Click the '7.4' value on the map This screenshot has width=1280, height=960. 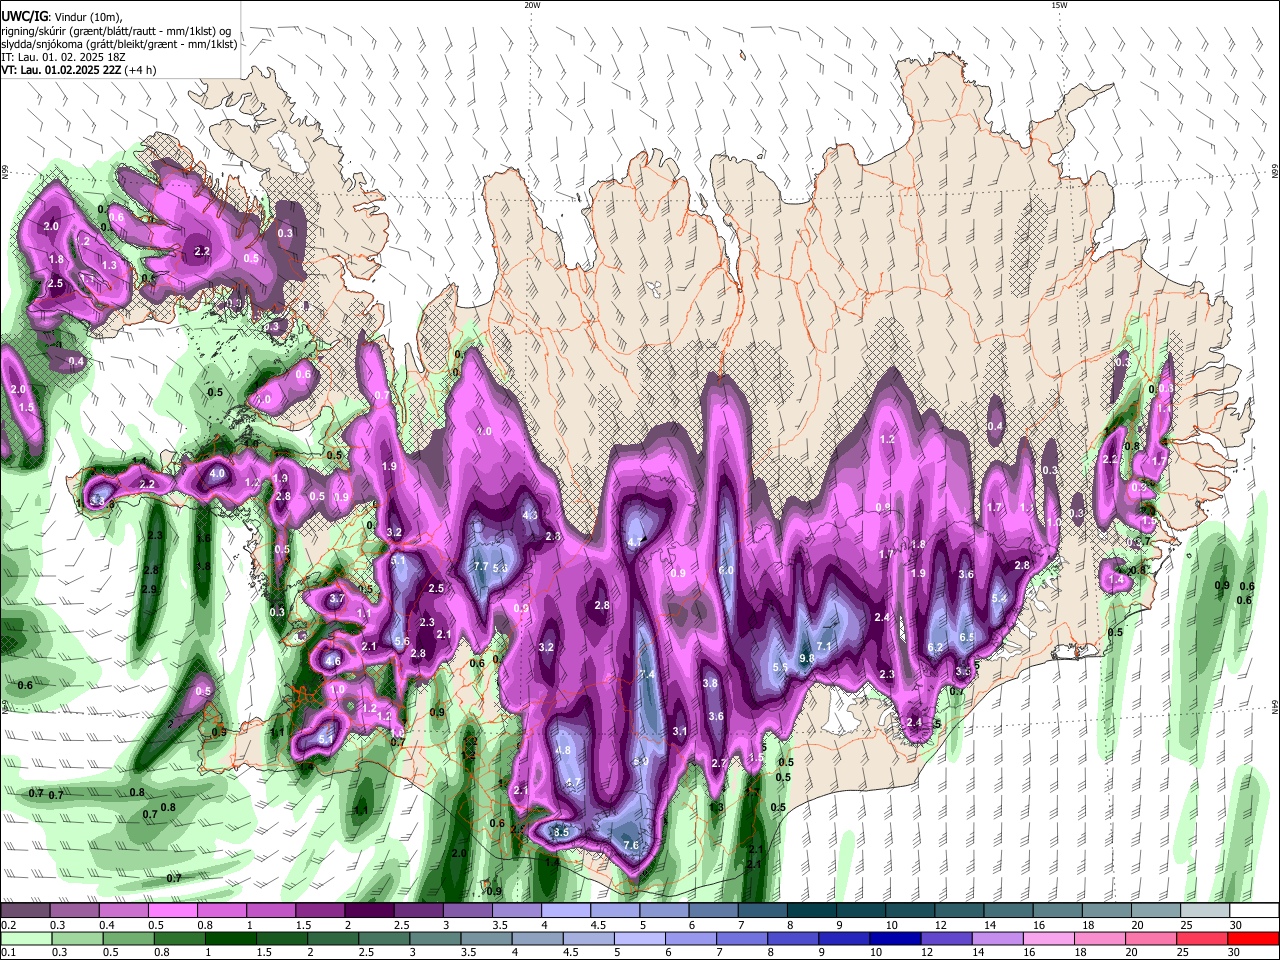tap(647, 675)
